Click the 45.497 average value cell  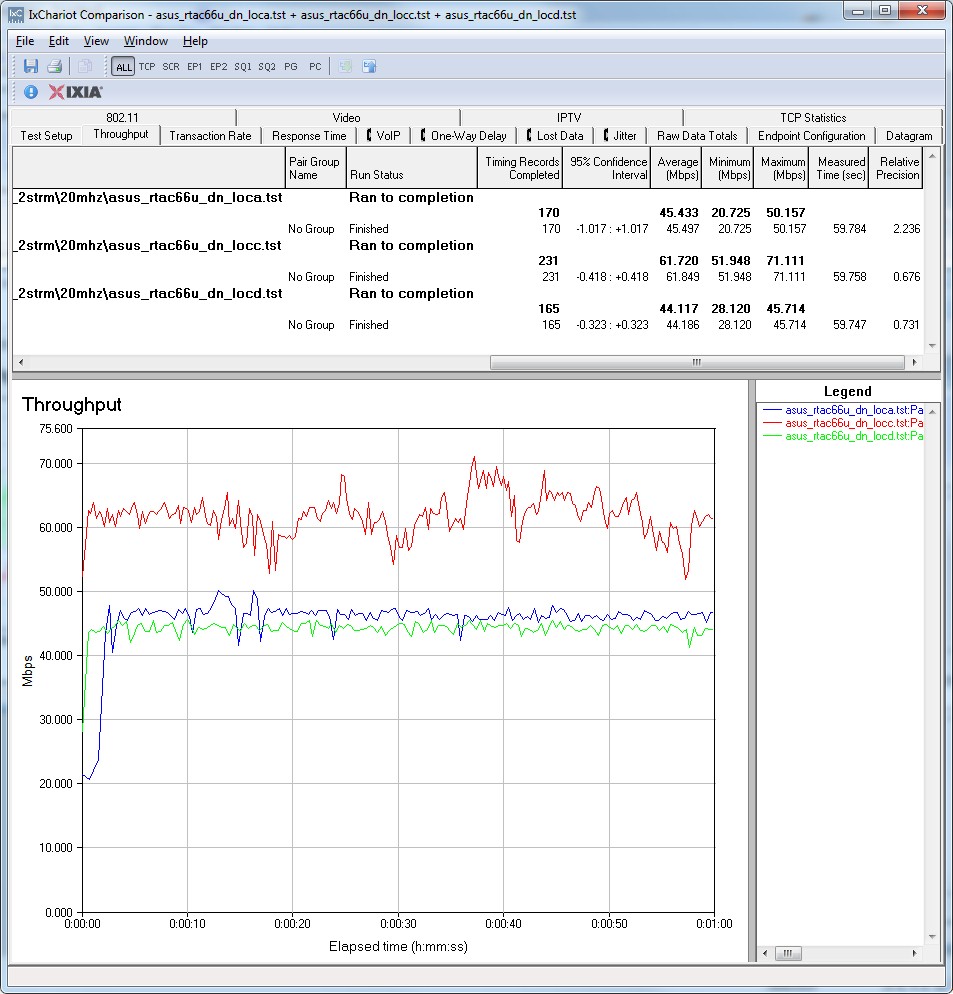pyautogui.click(x=682, y=229)
